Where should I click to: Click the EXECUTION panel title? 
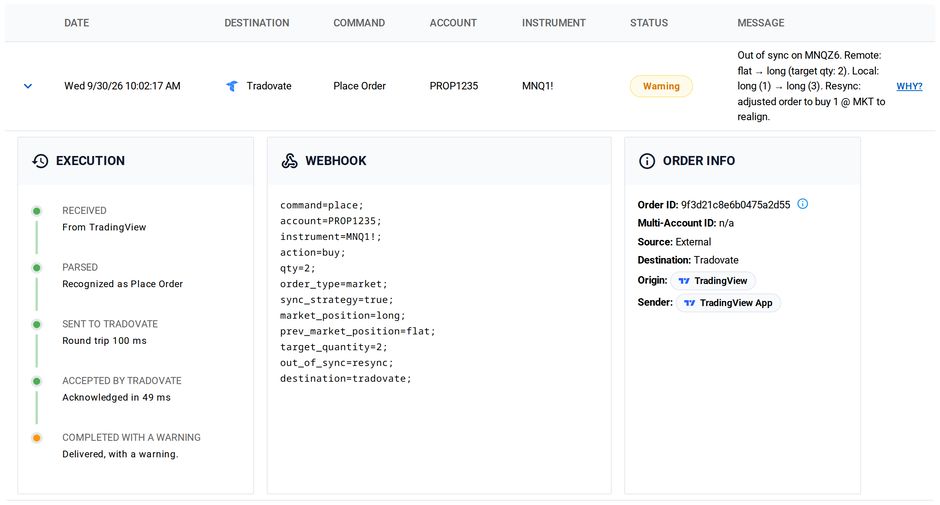click(x=91, y=161)
